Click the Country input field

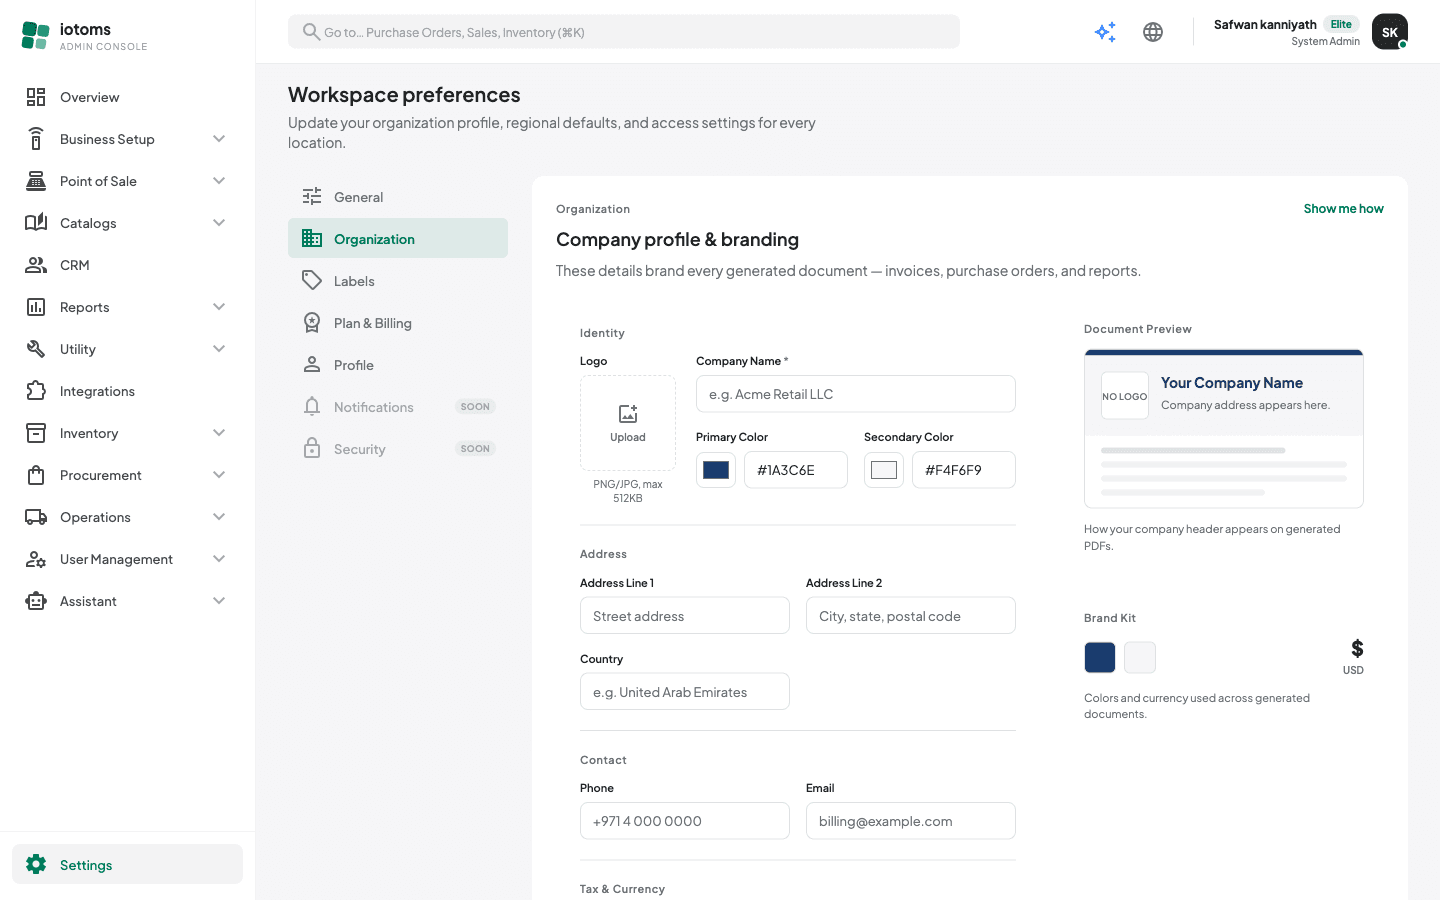685,692
